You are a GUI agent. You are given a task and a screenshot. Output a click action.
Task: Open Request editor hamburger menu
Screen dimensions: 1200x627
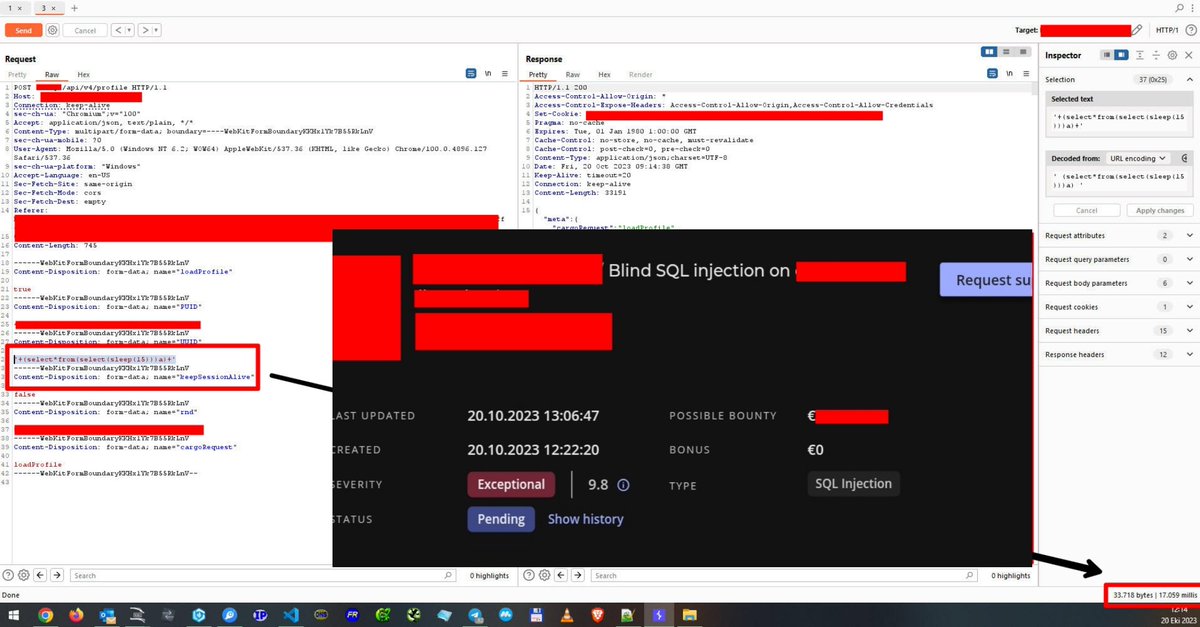[x=506, y=74]
